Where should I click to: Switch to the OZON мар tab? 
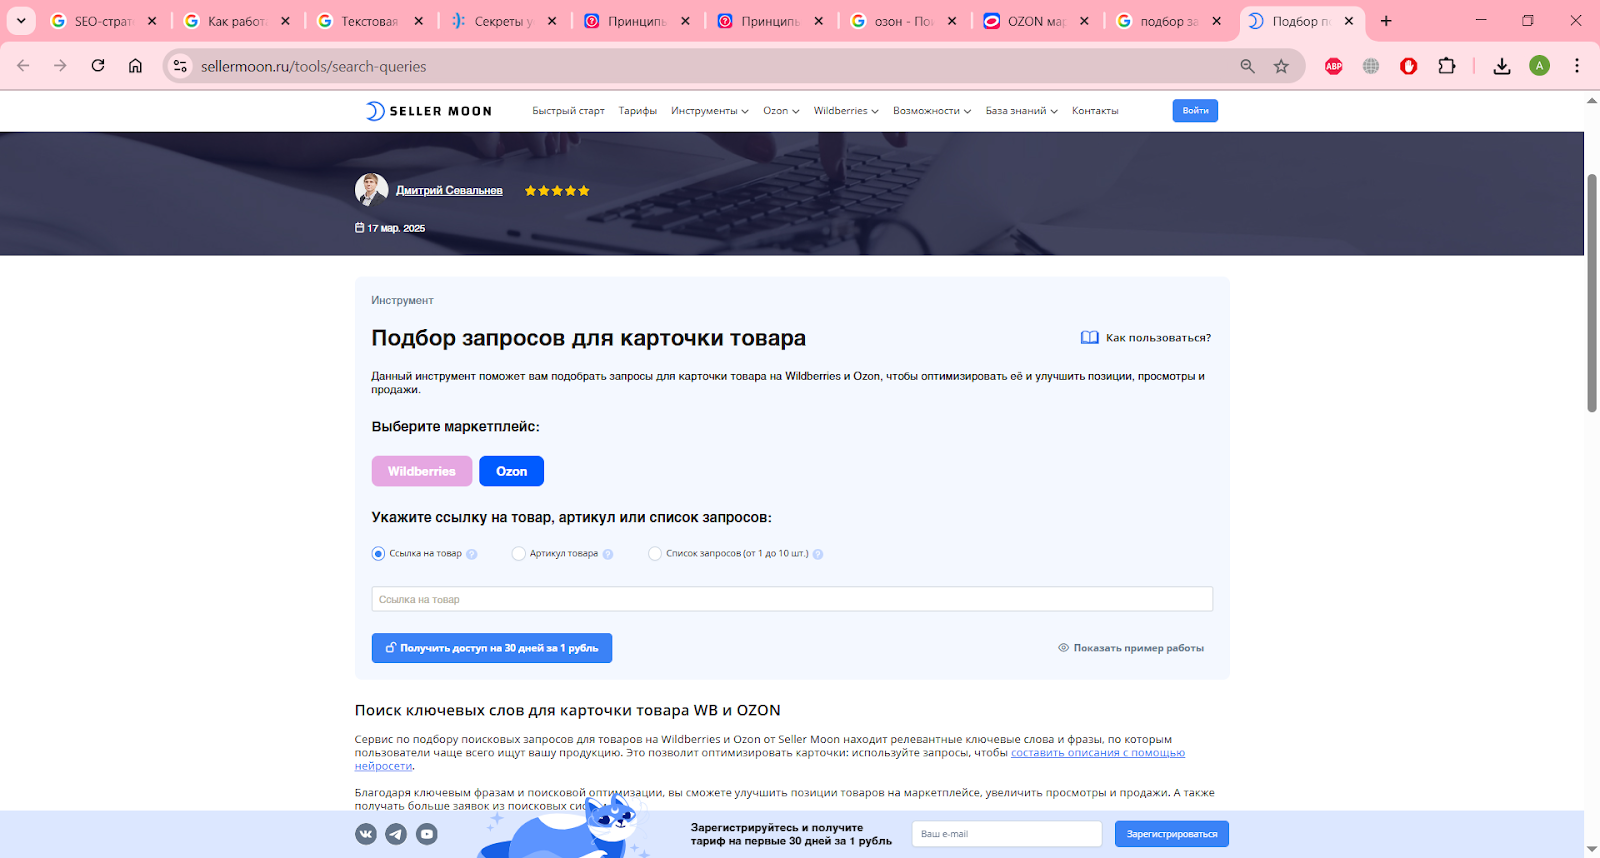tap(1037, 21)
